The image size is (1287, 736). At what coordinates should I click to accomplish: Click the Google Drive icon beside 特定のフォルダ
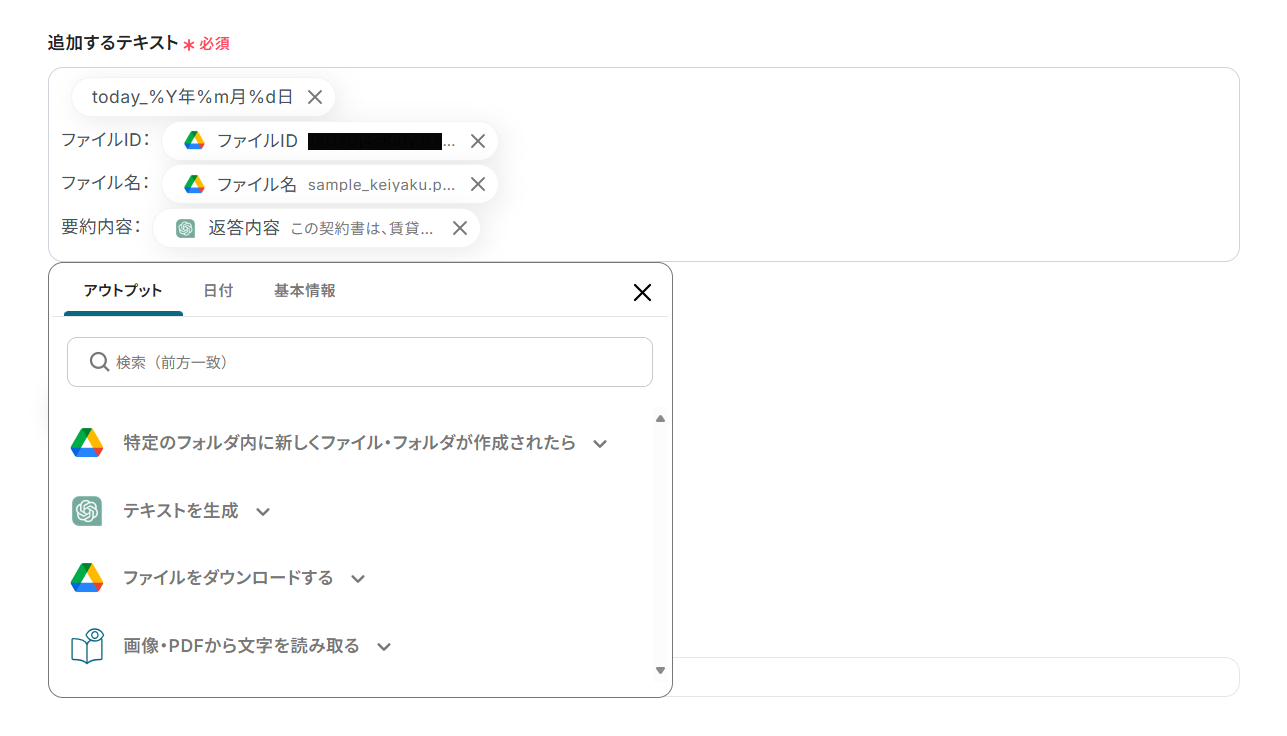[87, 443]
